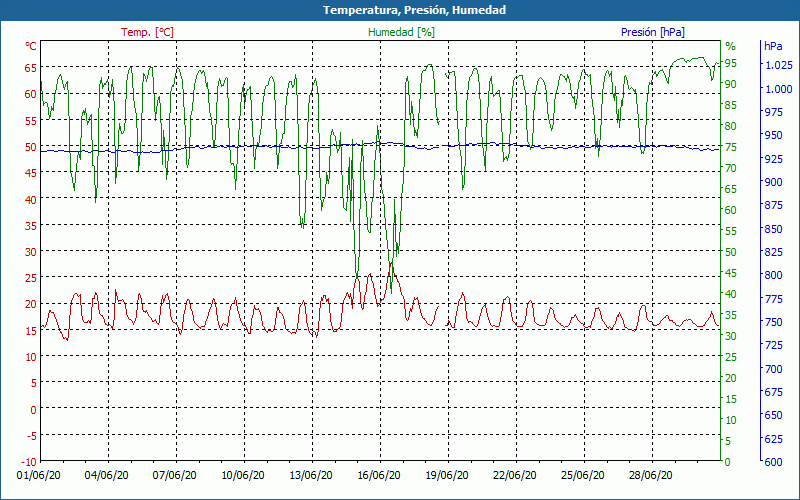Click the '07/06/20' date axis label
800x500 pixels.
(x=174, y=475)
